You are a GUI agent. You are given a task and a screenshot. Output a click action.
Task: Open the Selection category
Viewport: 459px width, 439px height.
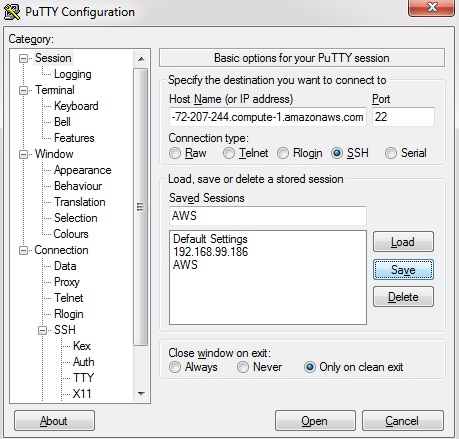click(x=76, y=218)
